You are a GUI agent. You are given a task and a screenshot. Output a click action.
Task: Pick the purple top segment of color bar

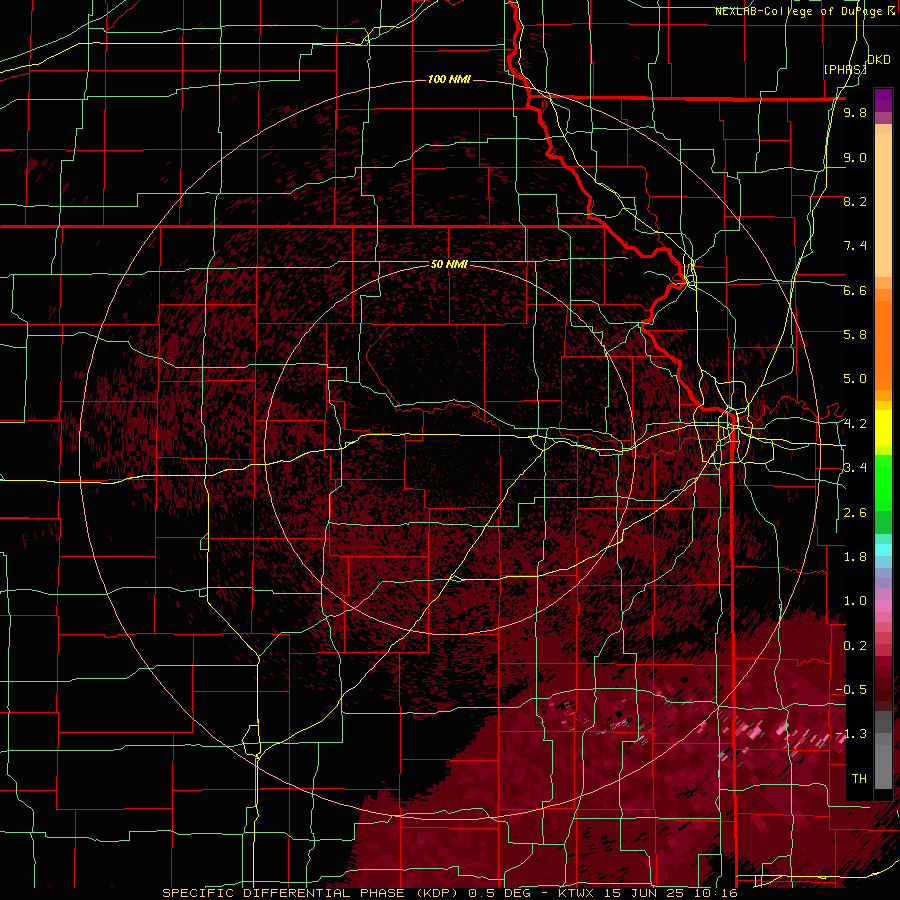(x=883, y=100)
